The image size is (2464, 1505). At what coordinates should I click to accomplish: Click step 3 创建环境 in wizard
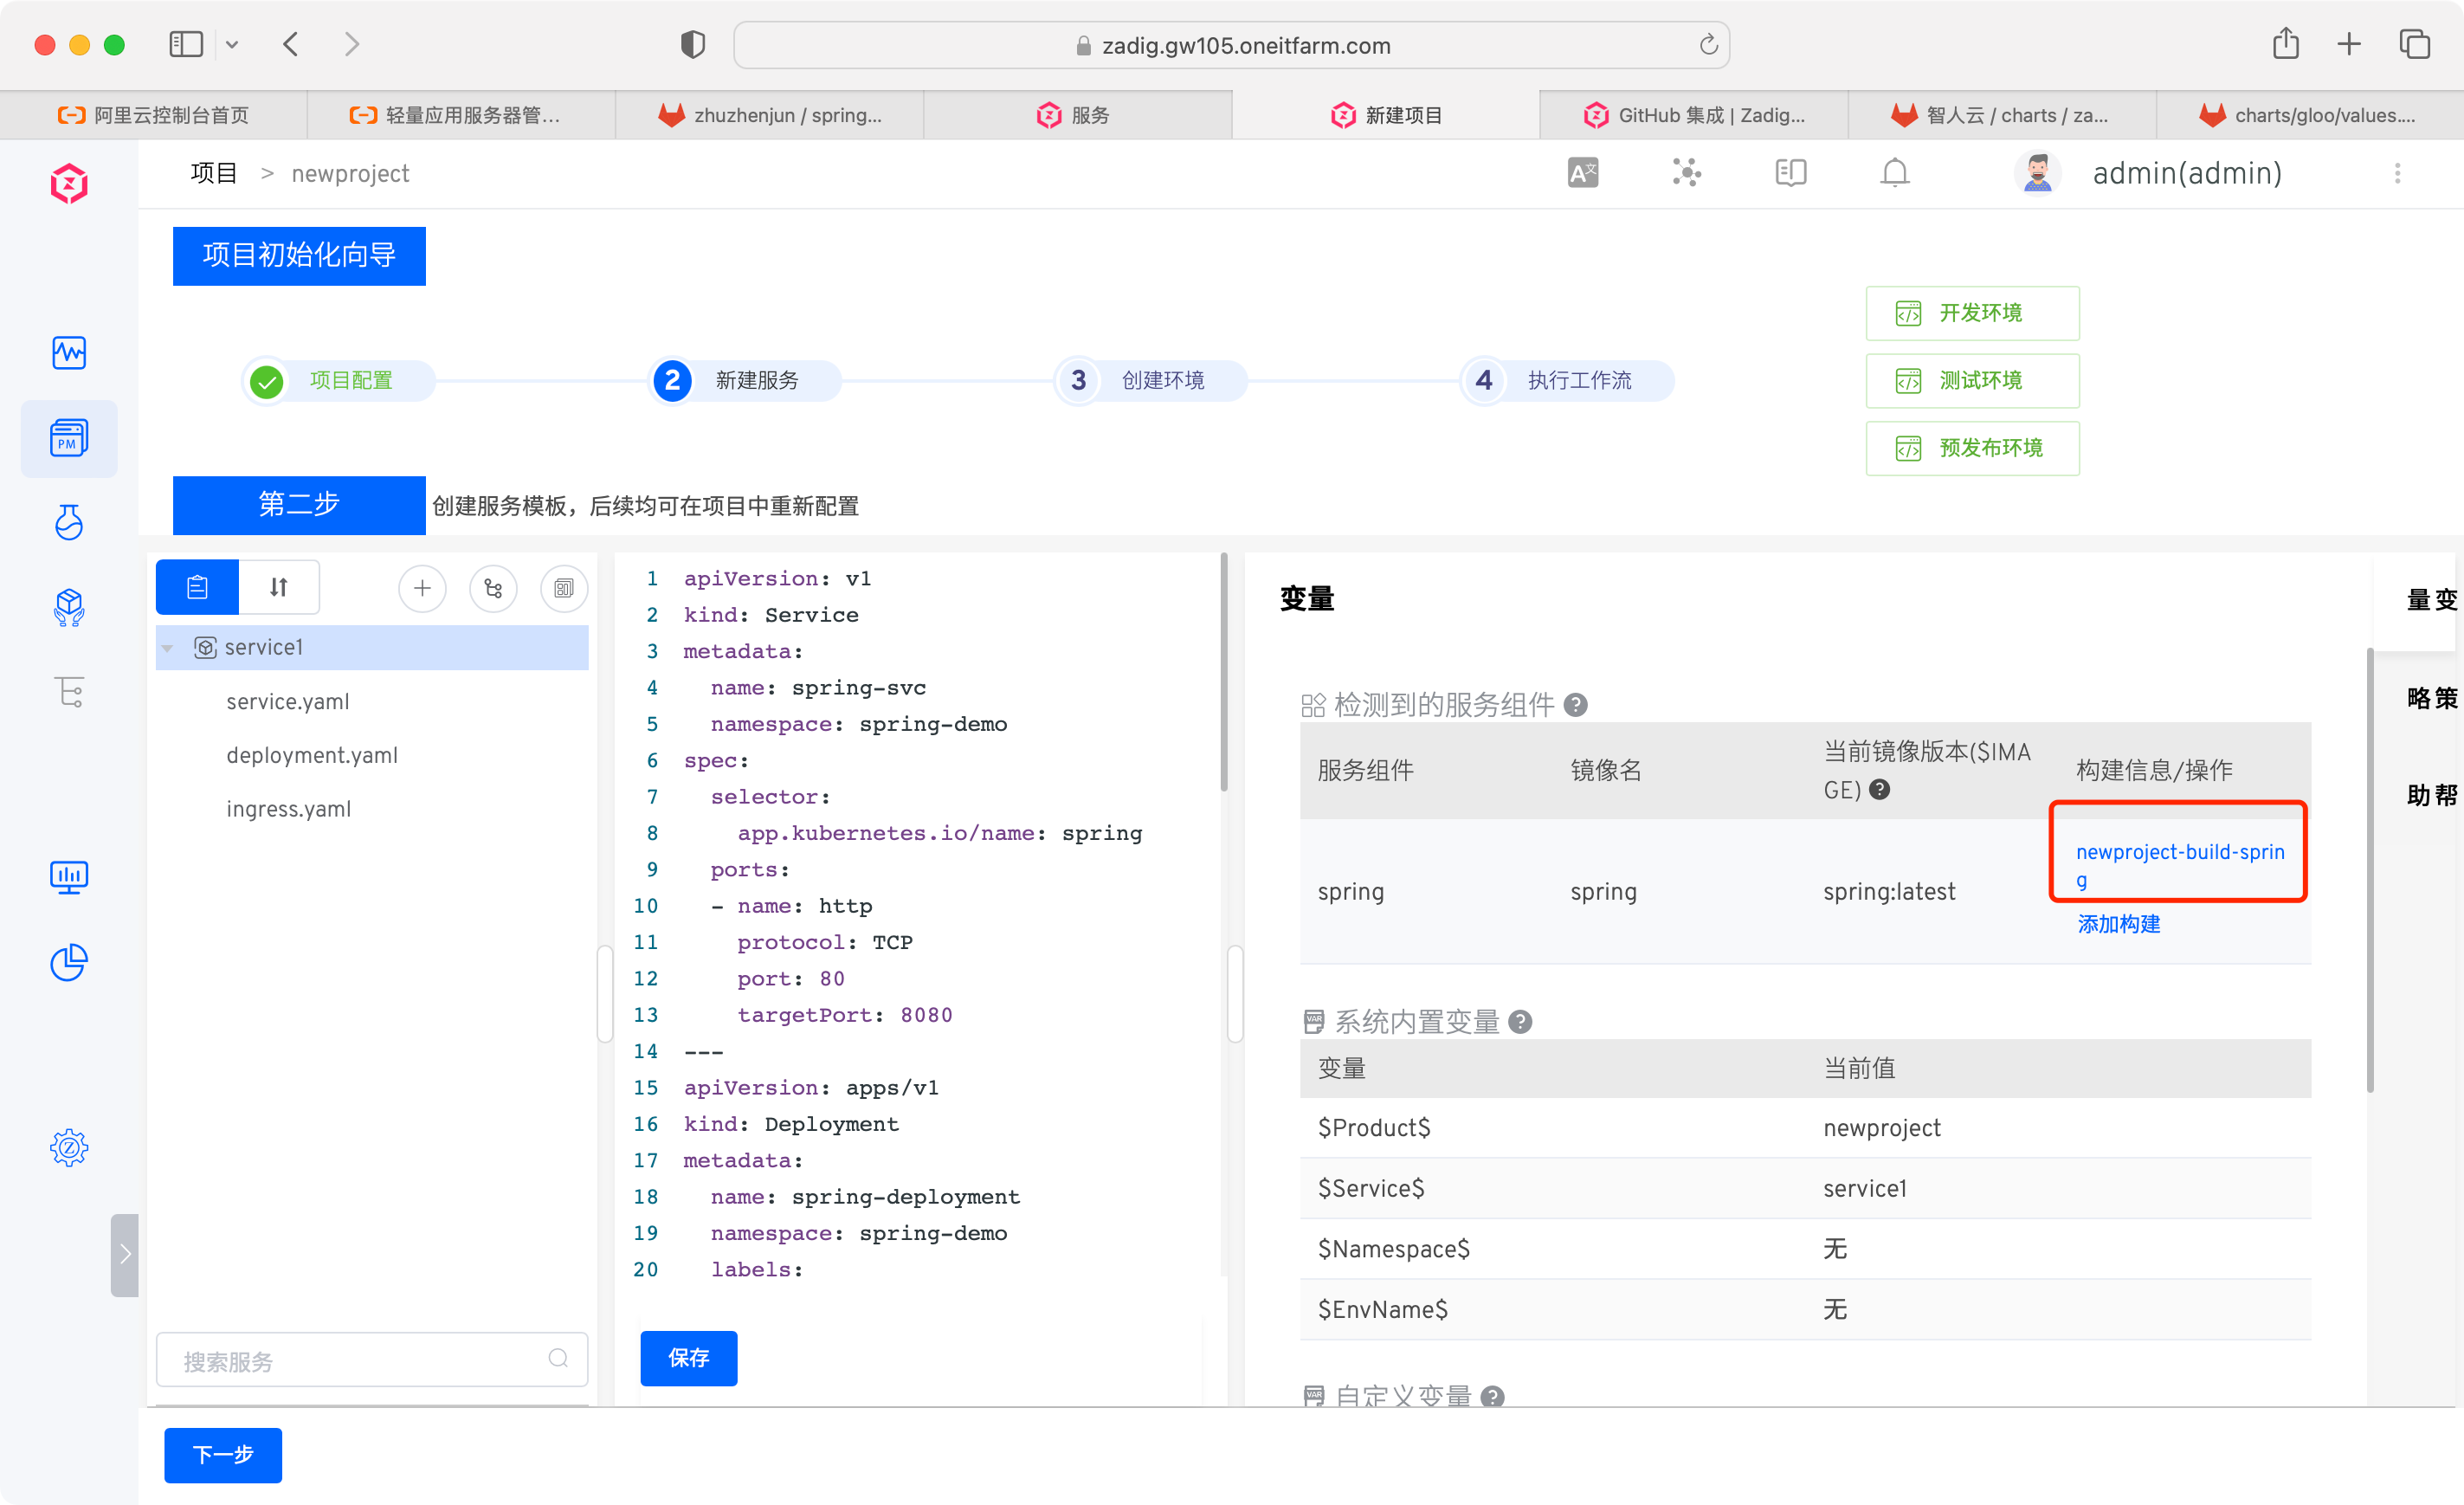tap(1151, 380)
